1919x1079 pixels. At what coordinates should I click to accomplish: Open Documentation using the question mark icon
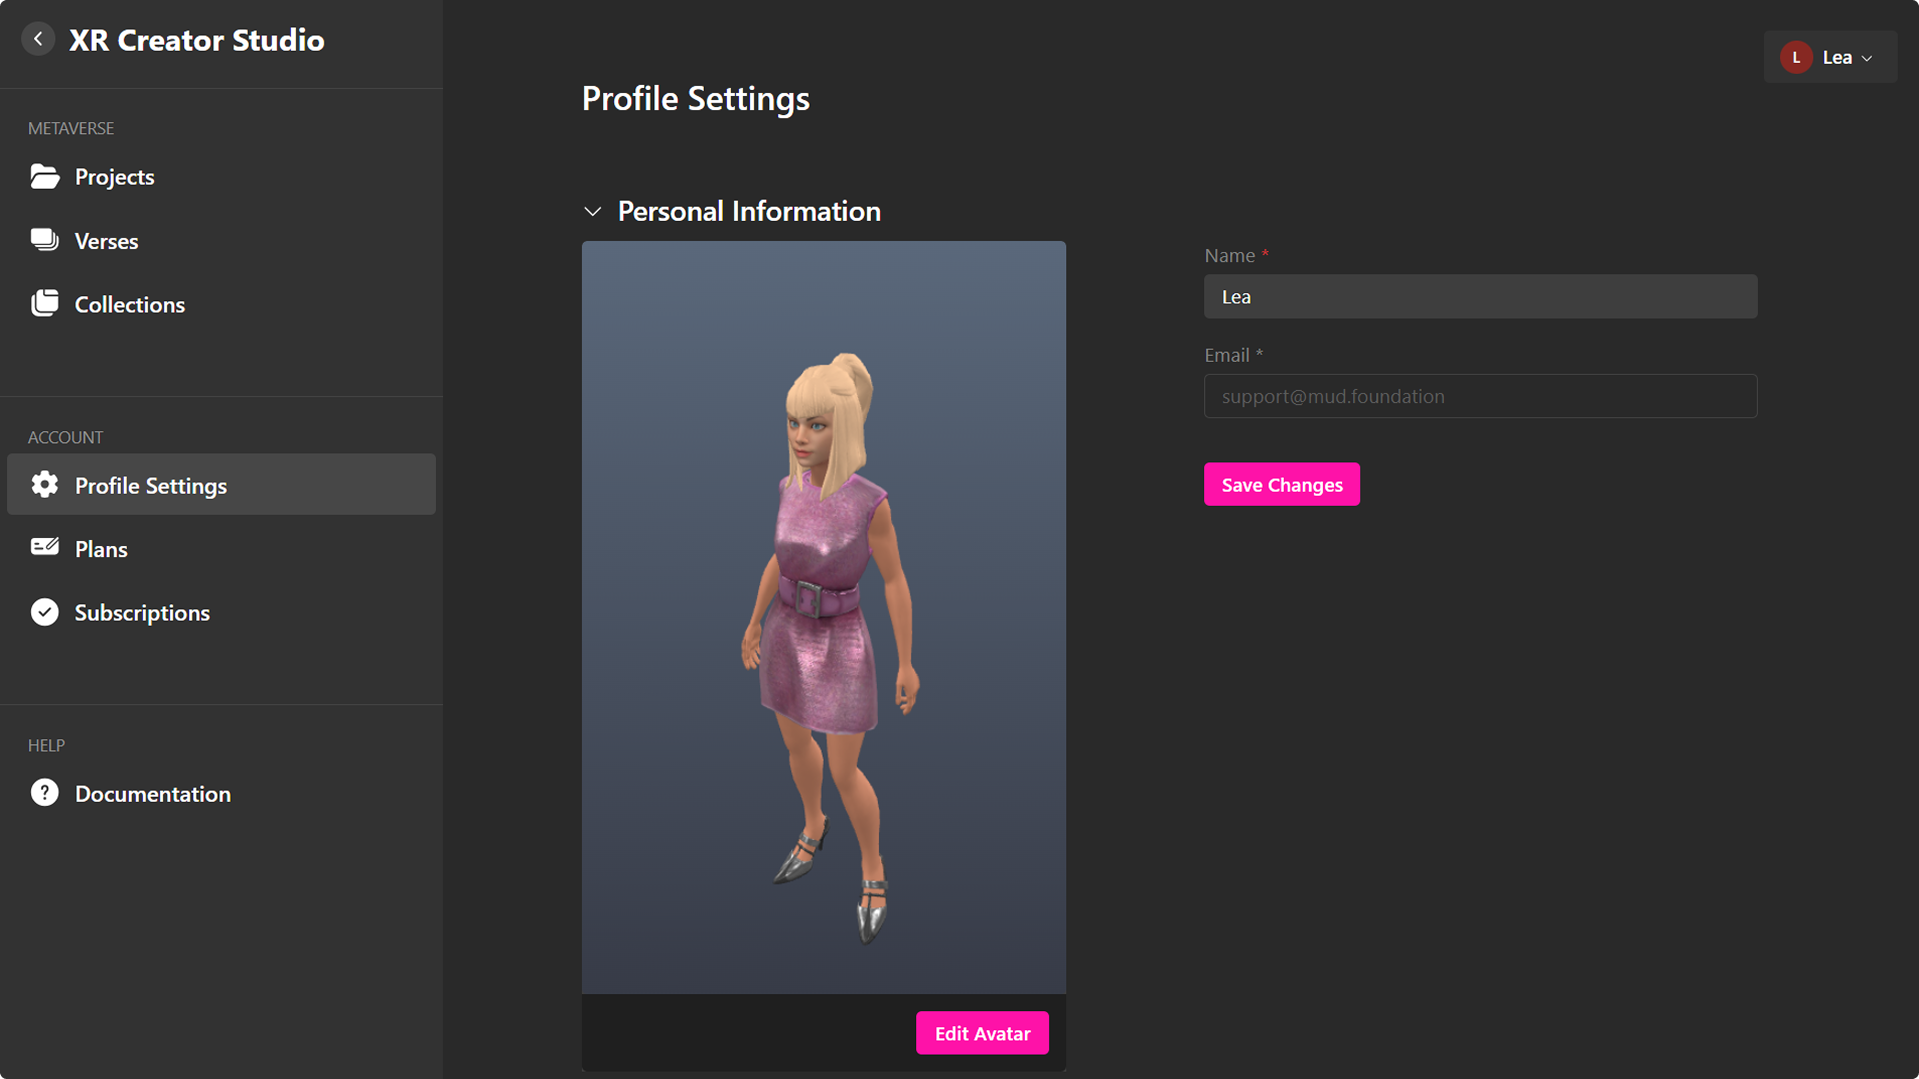pyautogui.click(x=45, y=793)
